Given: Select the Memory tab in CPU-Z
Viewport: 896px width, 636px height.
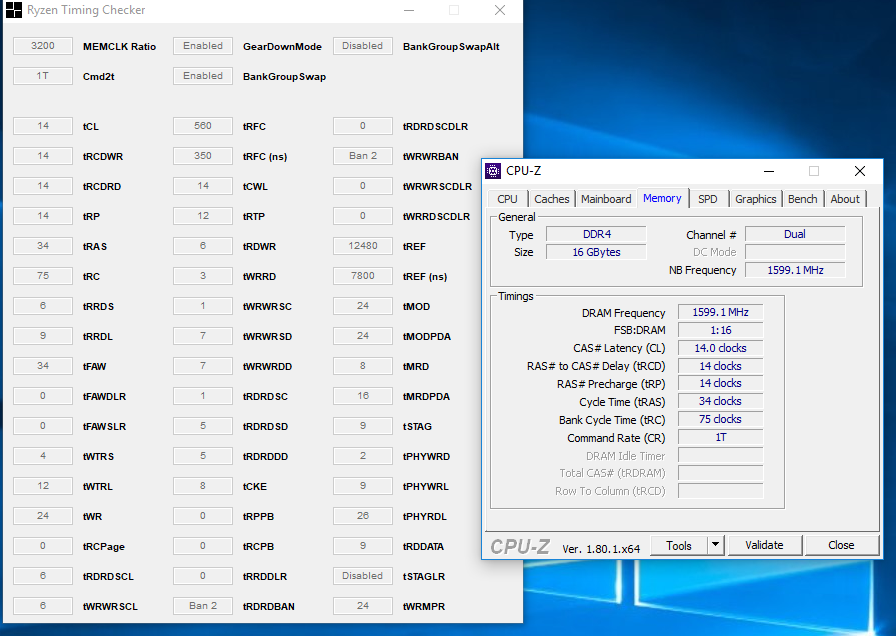Looking at the screenshot, I should pyautogui.click(x=662, y=198).
